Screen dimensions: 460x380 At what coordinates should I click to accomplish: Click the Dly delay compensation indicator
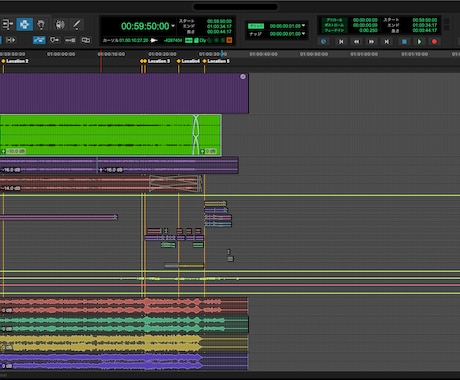point(203,40)
